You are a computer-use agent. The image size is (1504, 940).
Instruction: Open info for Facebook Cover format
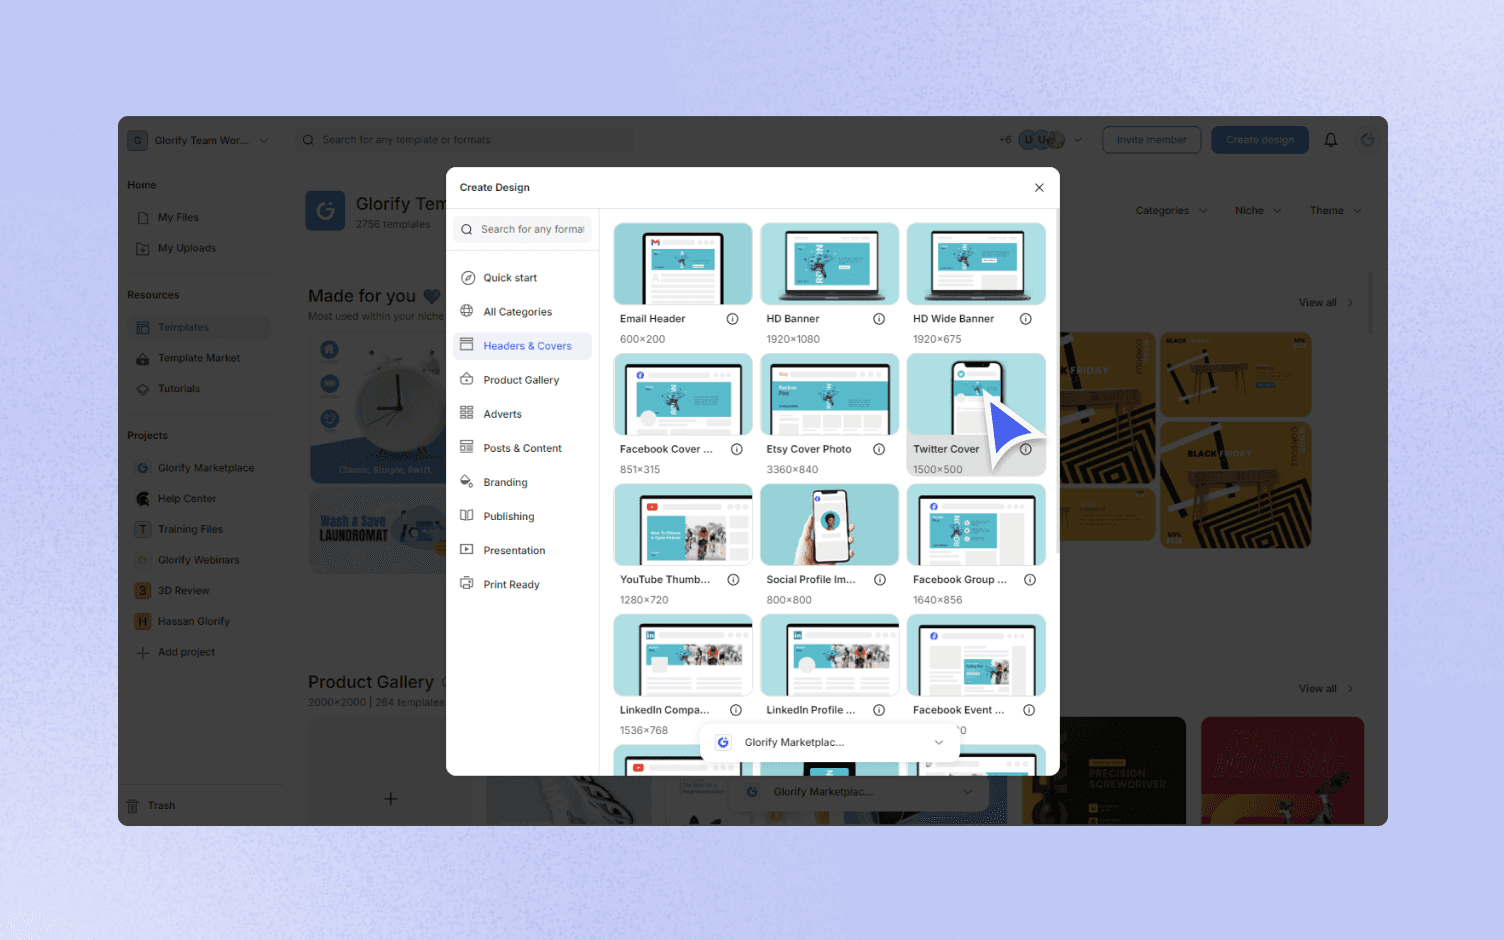pyautogui.click(x=736, y=449)
